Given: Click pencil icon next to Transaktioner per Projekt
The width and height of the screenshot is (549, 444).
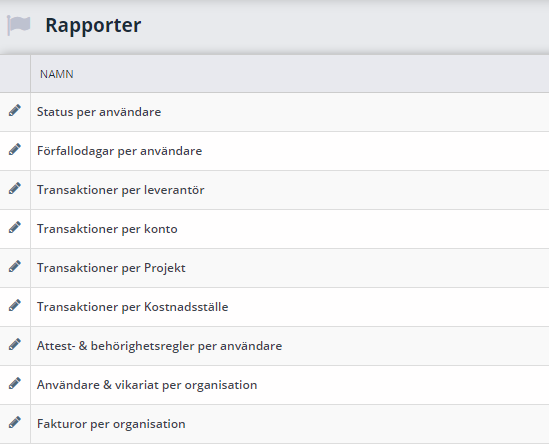Looking at the screenshot, I should [x=15, y=266].
